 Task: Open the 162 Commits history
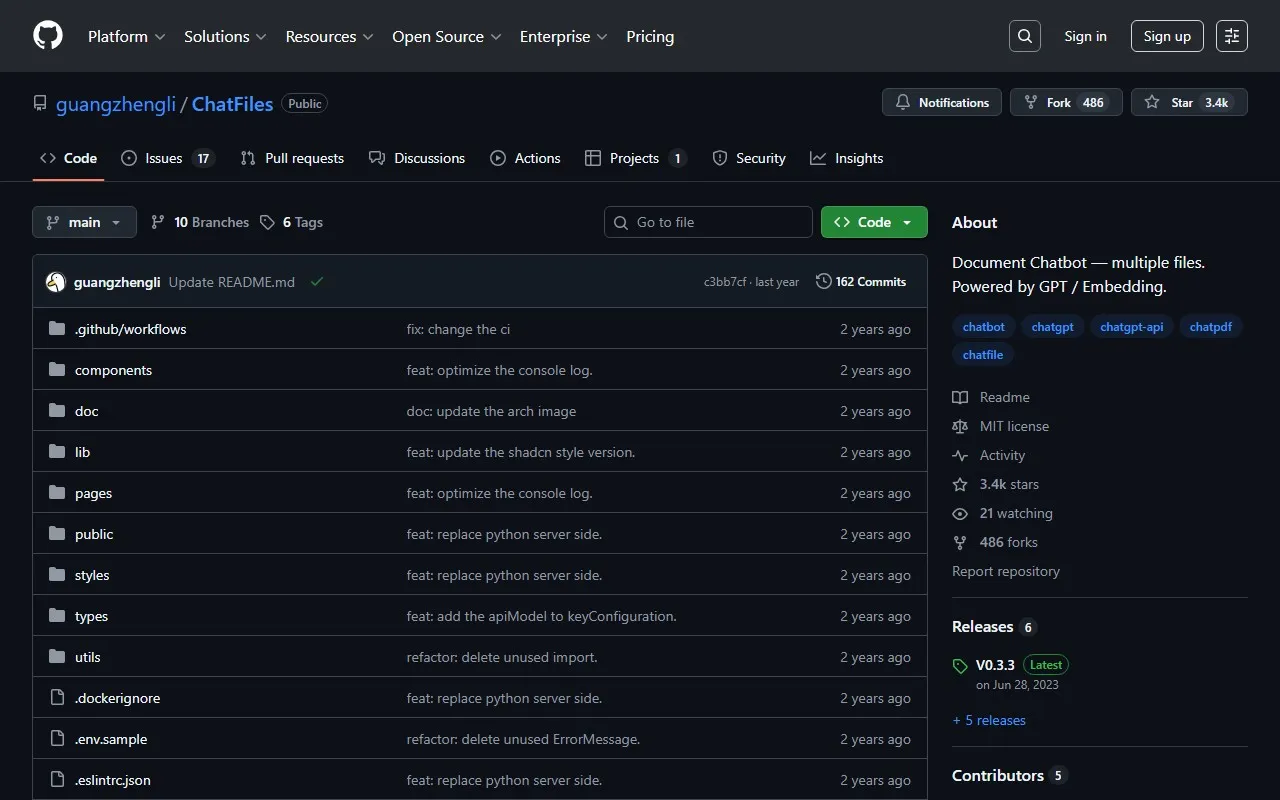click(861, 282)
